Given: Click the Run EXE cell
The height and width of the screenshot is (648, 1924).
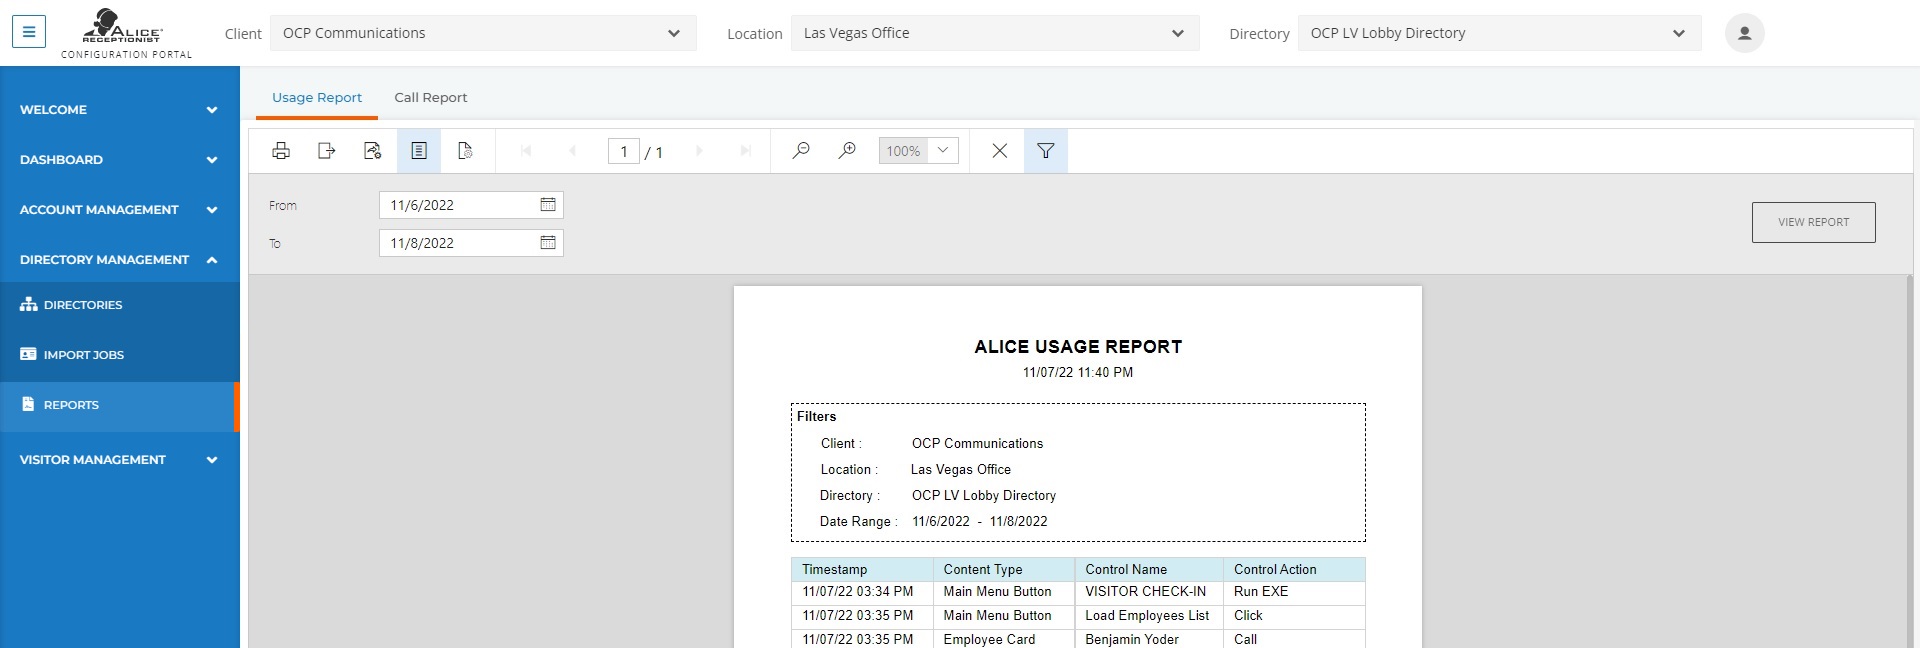Looking at the screenshot, I should [x=1294, y=592].
